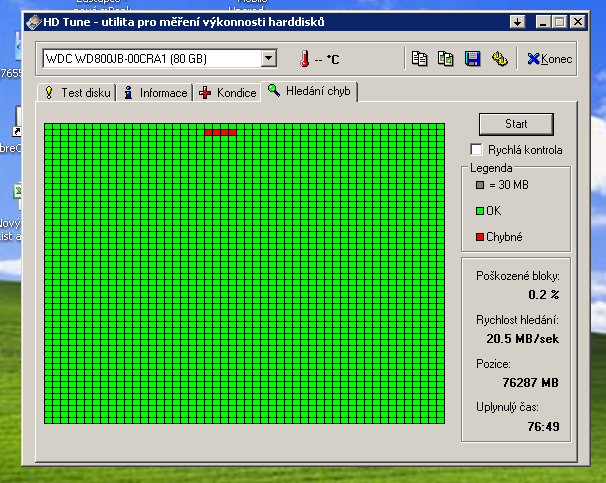Click the down-arrow tray button in title bar

(x=517, y=22)
